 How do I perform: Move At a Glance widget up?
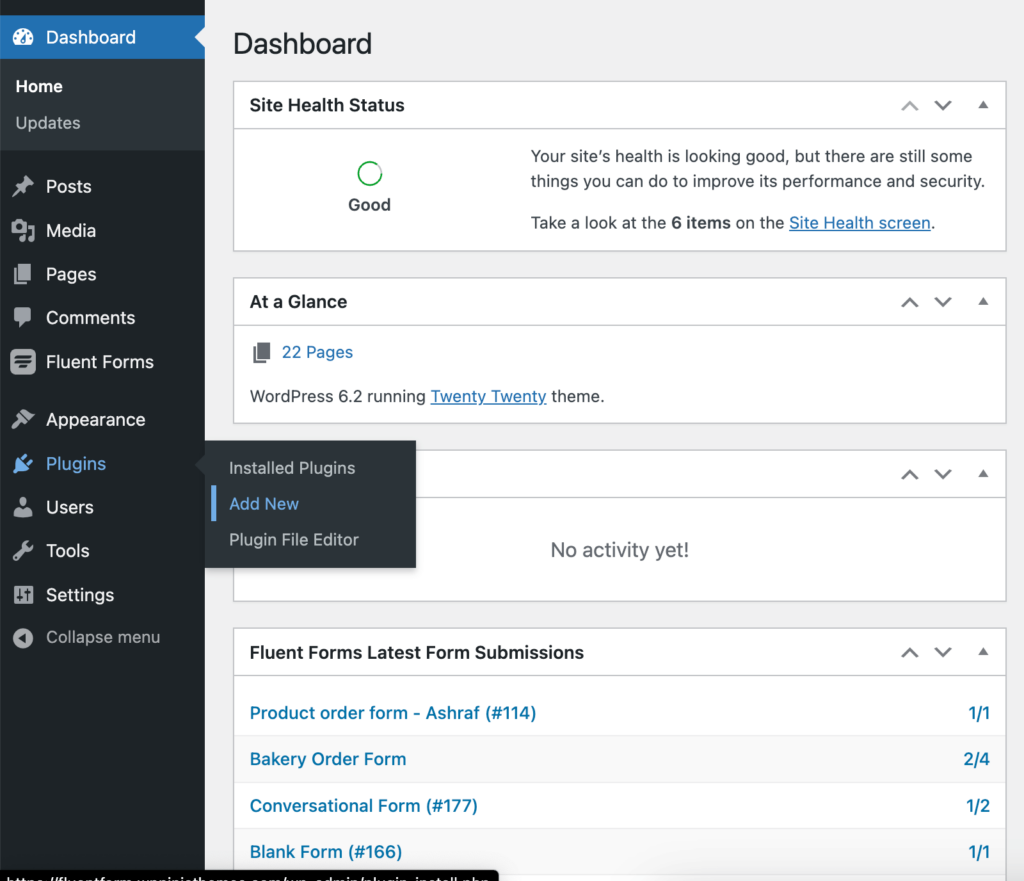point(909,301)
